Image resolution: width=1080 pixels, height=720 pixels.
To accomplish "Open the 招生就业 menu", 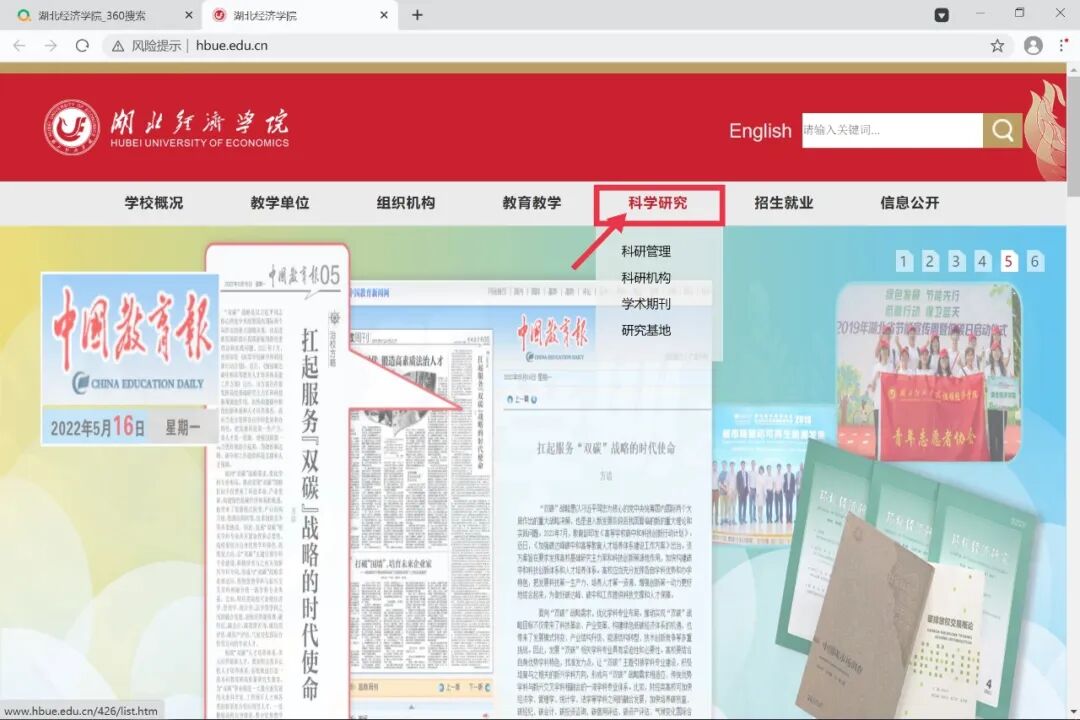I will tap(784, 203).
